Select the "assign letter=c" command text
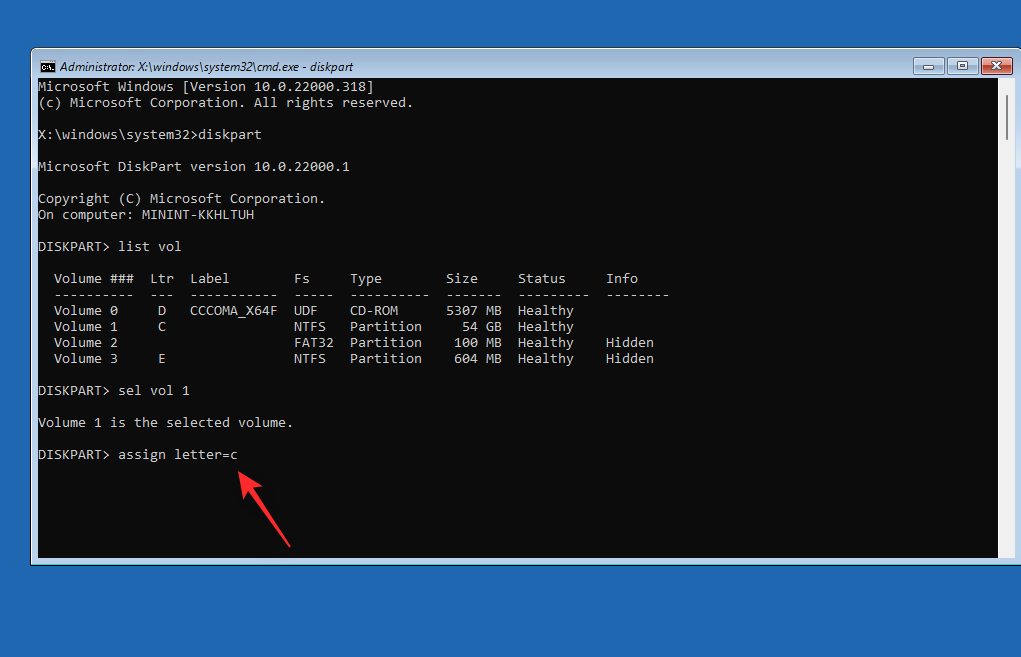Viewport: 1021px width, 657px height. (x=176, y=454)
